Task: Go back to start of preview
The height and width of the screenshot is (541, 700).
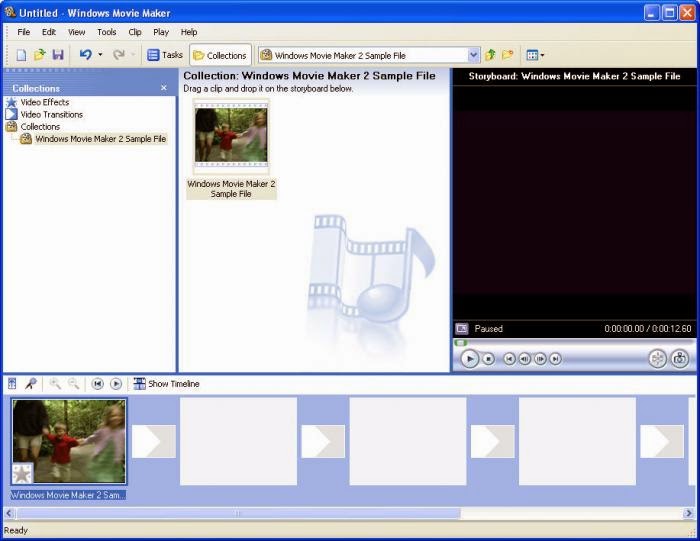Action: coord(509,359)
